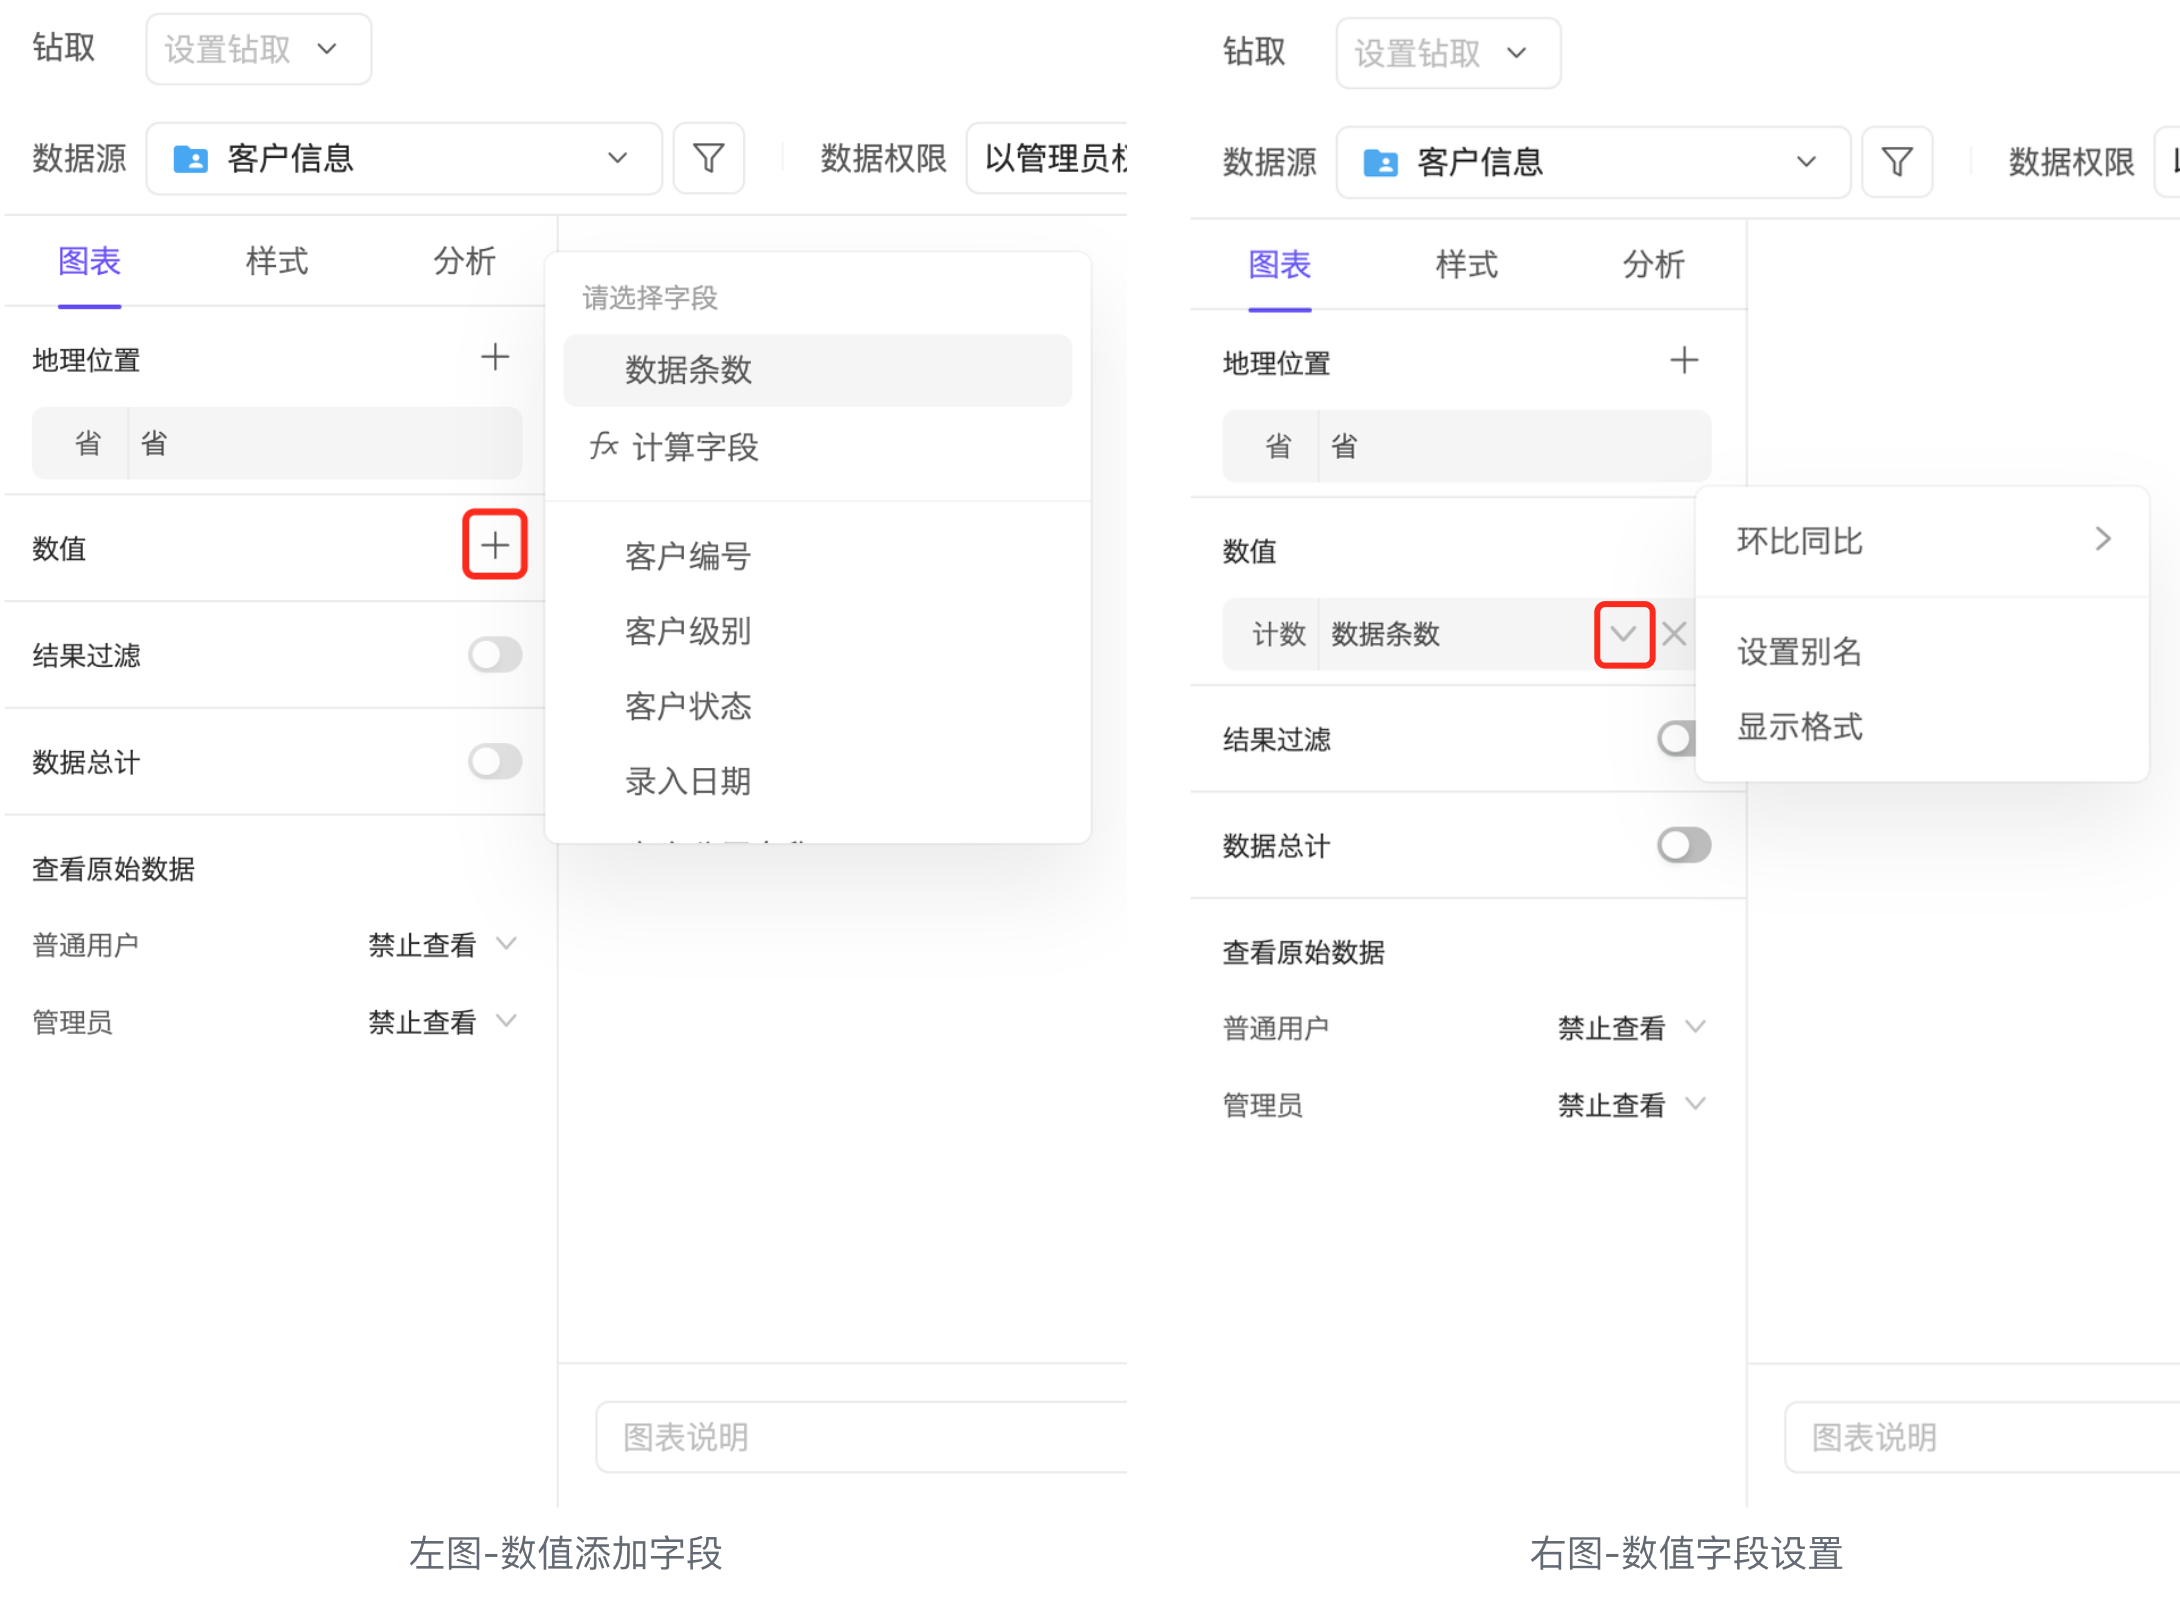This screenshot has width=2180, height=1604.
Task: Switch to 图表 tab in right panel
Action: pos(1279,265)
